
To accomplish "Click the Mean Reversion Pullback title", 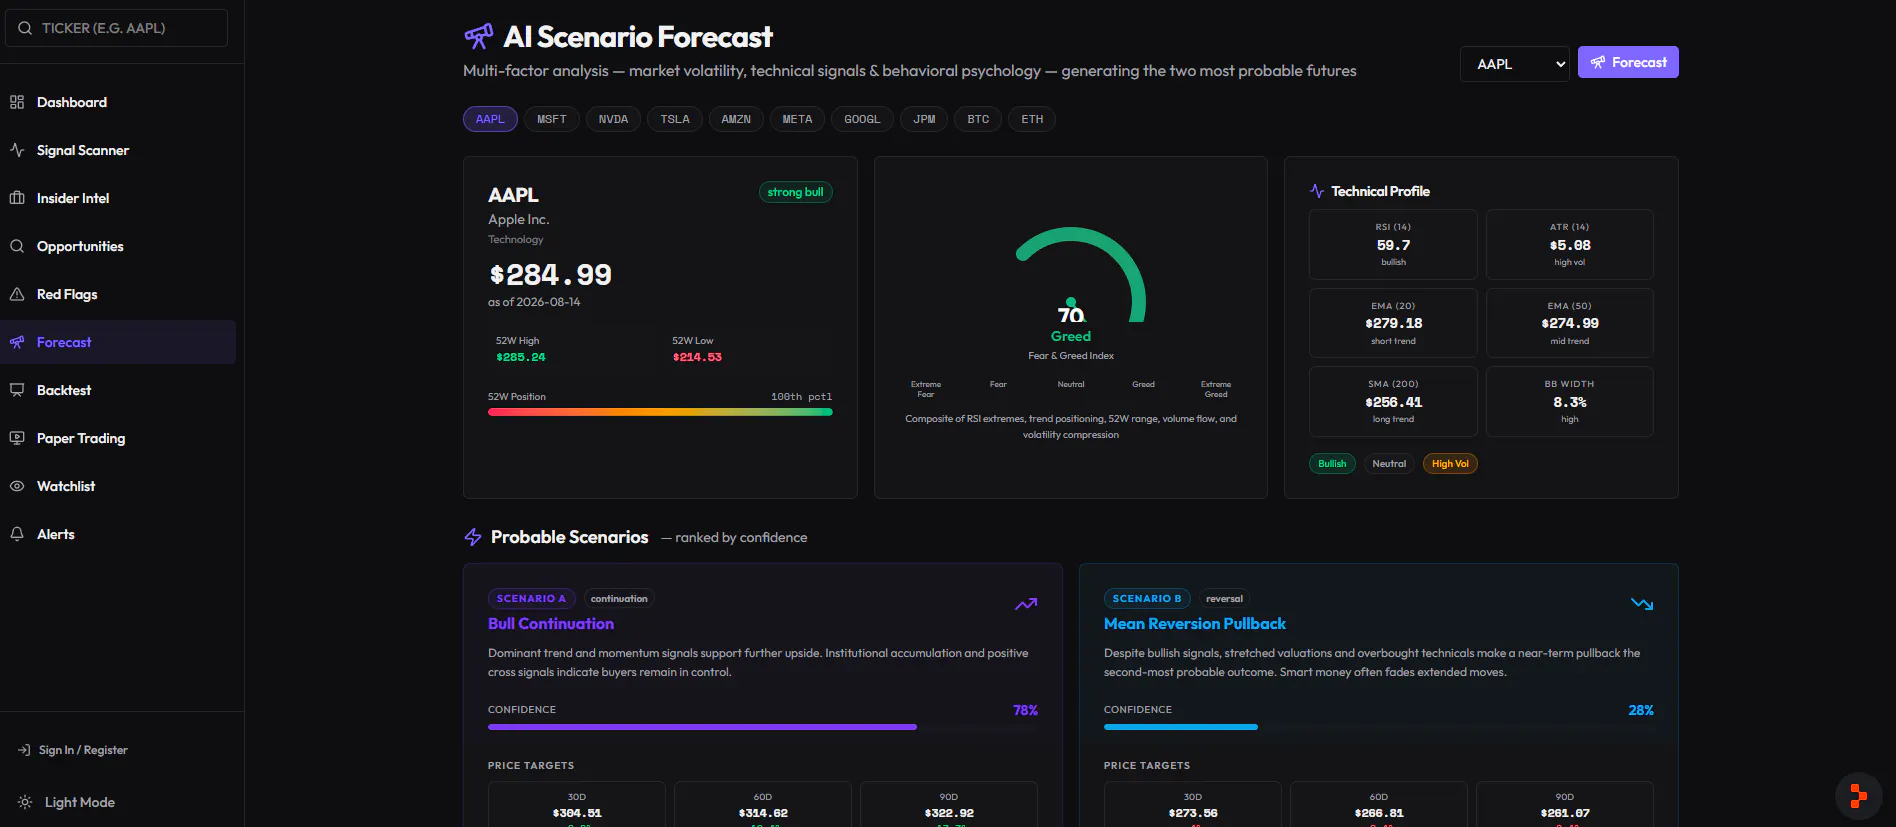I will tap(1195, 624).
